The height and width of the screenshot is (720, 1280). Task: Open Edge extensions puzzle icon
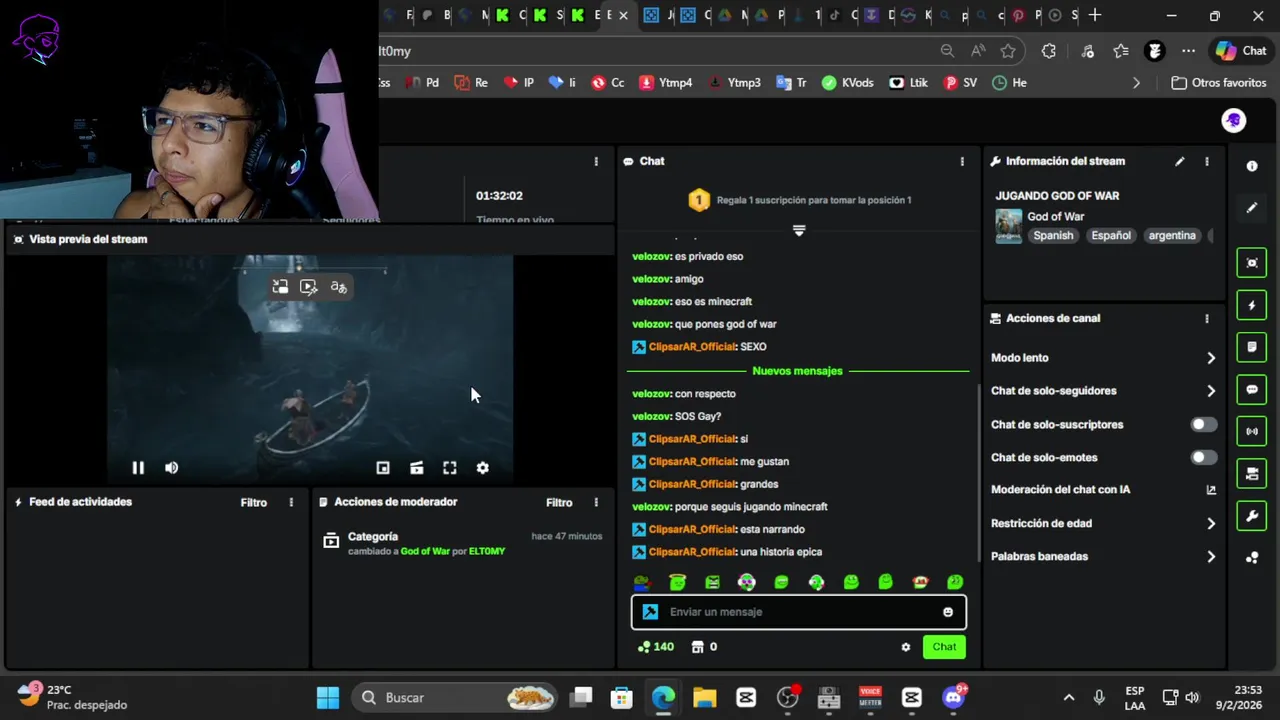(1048, 51)
